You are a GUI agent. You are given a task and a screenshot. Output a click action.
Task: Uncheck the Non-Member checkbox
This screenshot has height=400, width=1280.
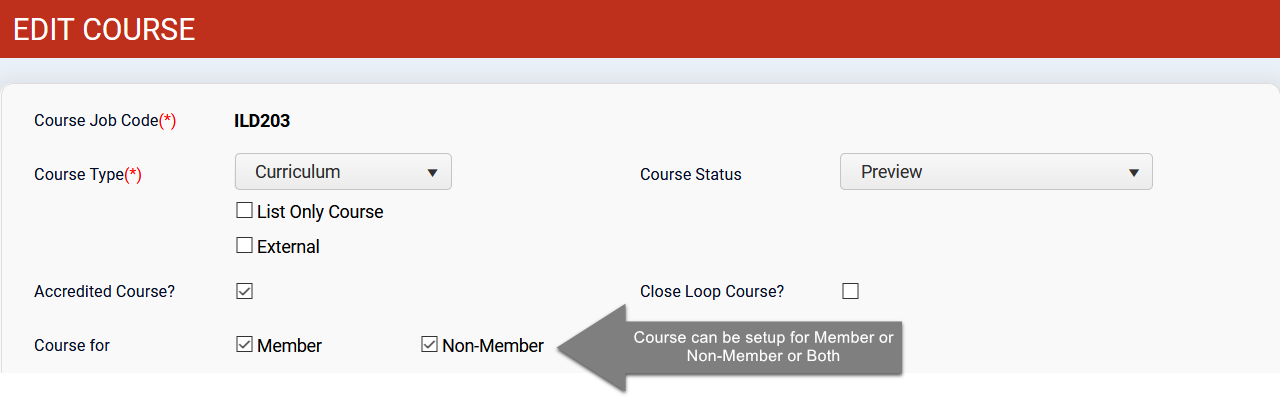[429, 345]
